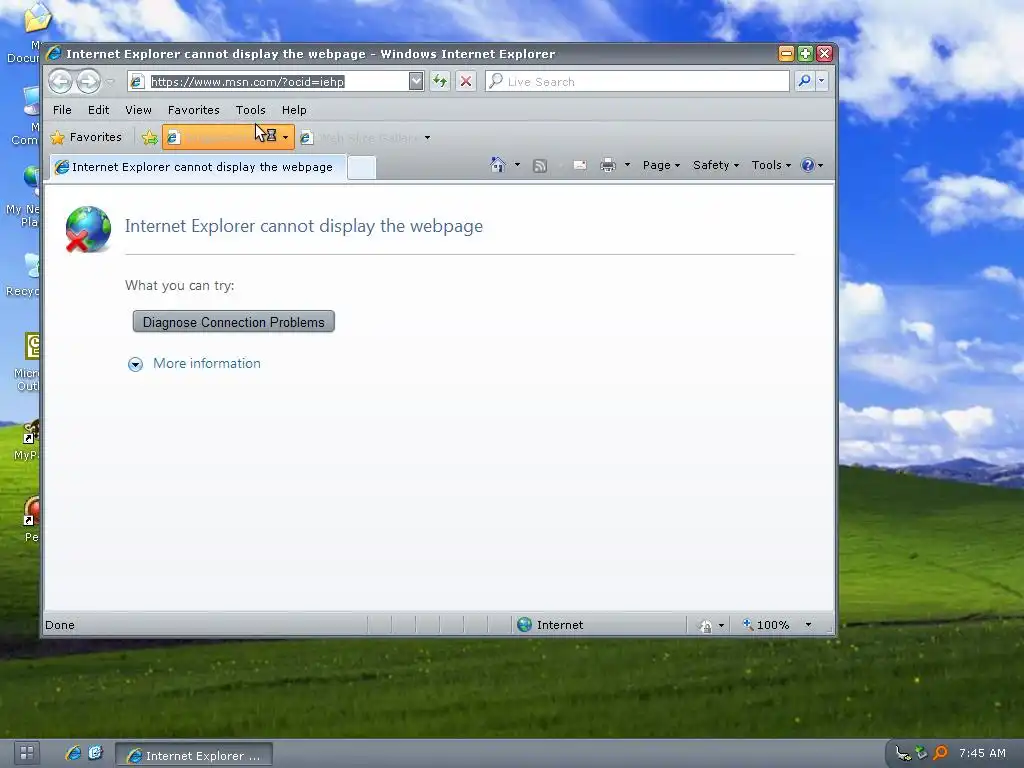Viewport: 1024px width, 768px height.
Task: Click the 'Done' status bar text
Action: tap(59, 625)
